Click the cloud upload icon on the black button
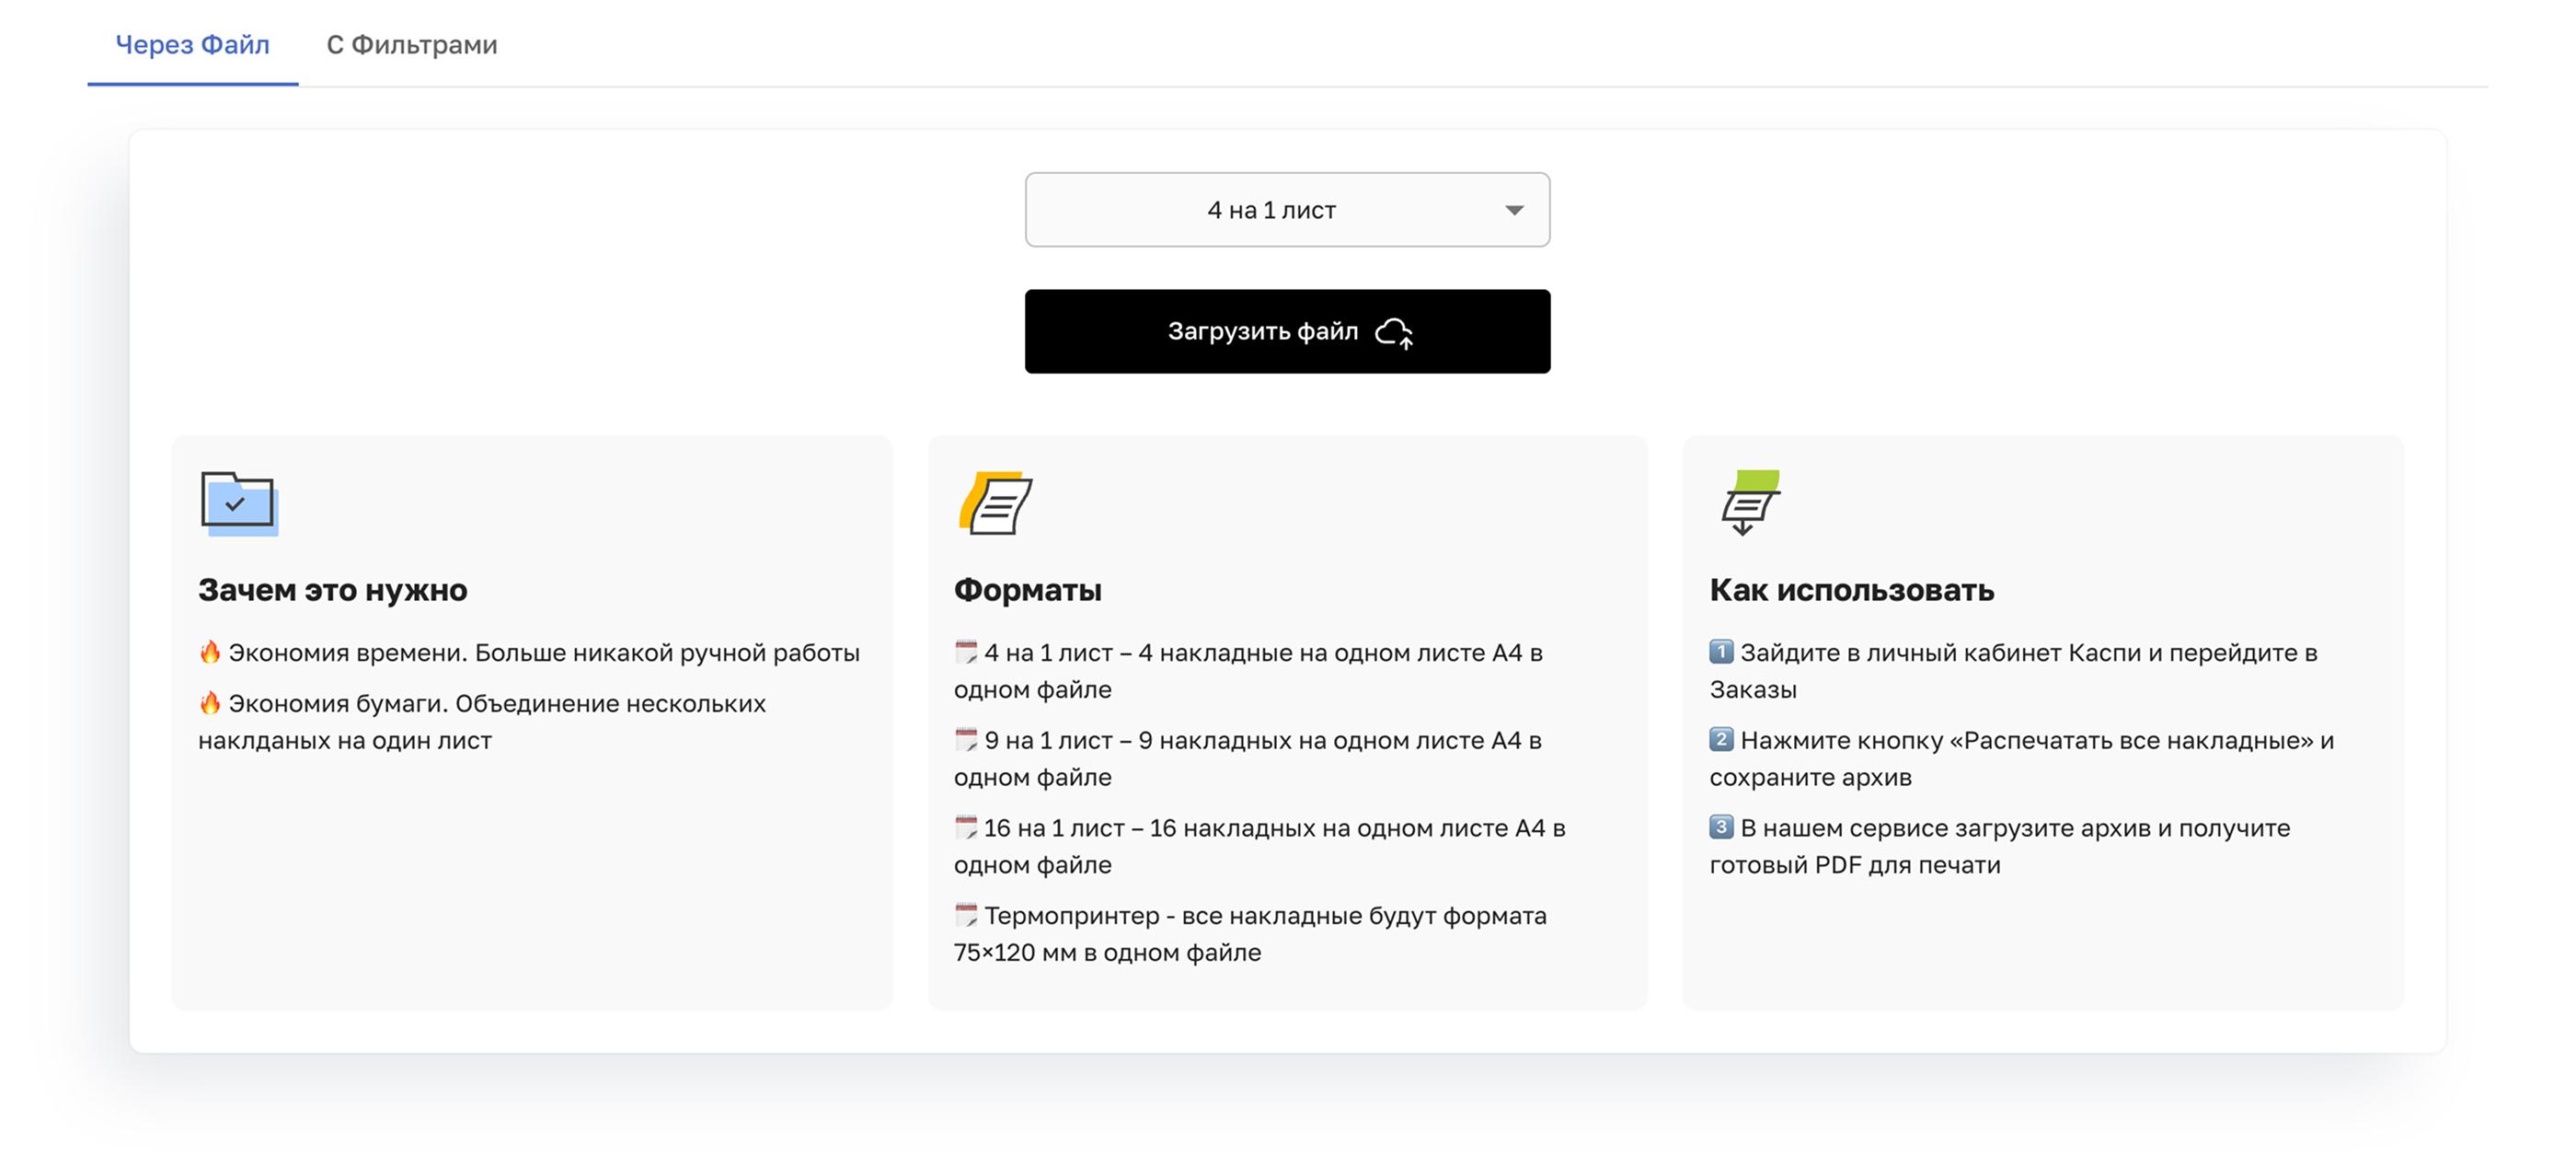Screen dimensions: 2576x1156 point(1394,332)
